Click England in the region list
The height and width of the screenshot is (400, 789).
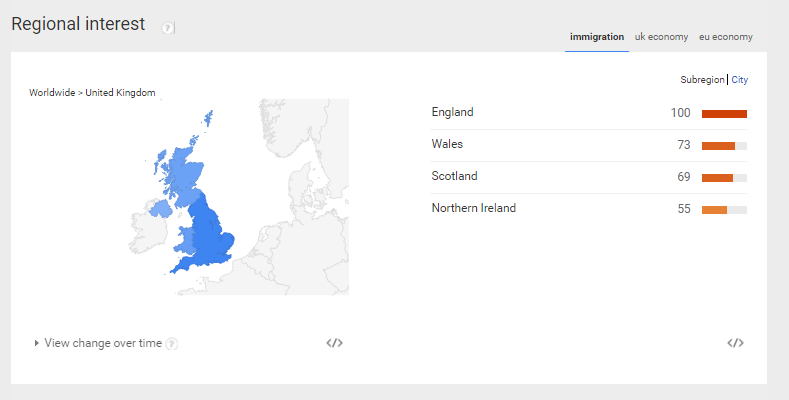(x=452, y=112)
